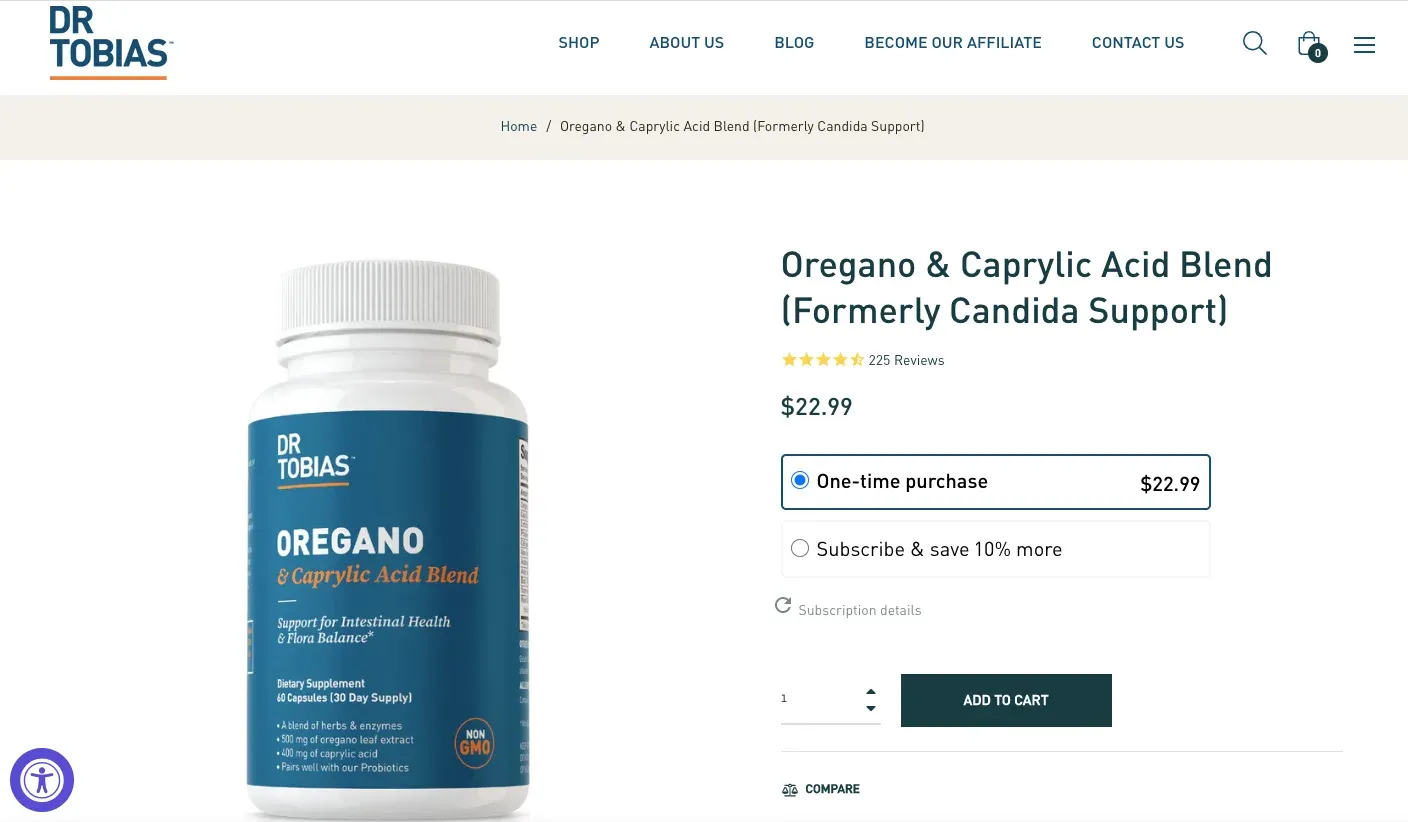Select Subscribe & save 10% more
1408x822 pixels.
[995, 549]
